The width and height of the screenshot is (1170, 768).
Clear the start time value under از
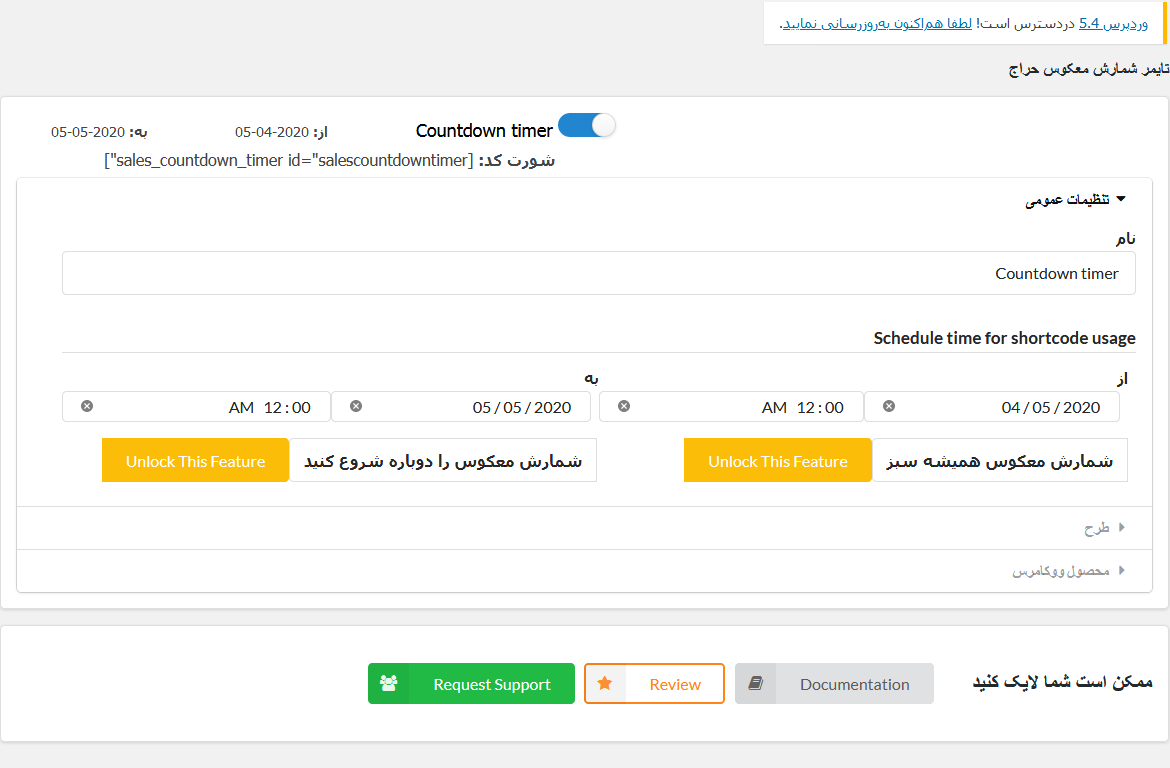click(624, 406)
